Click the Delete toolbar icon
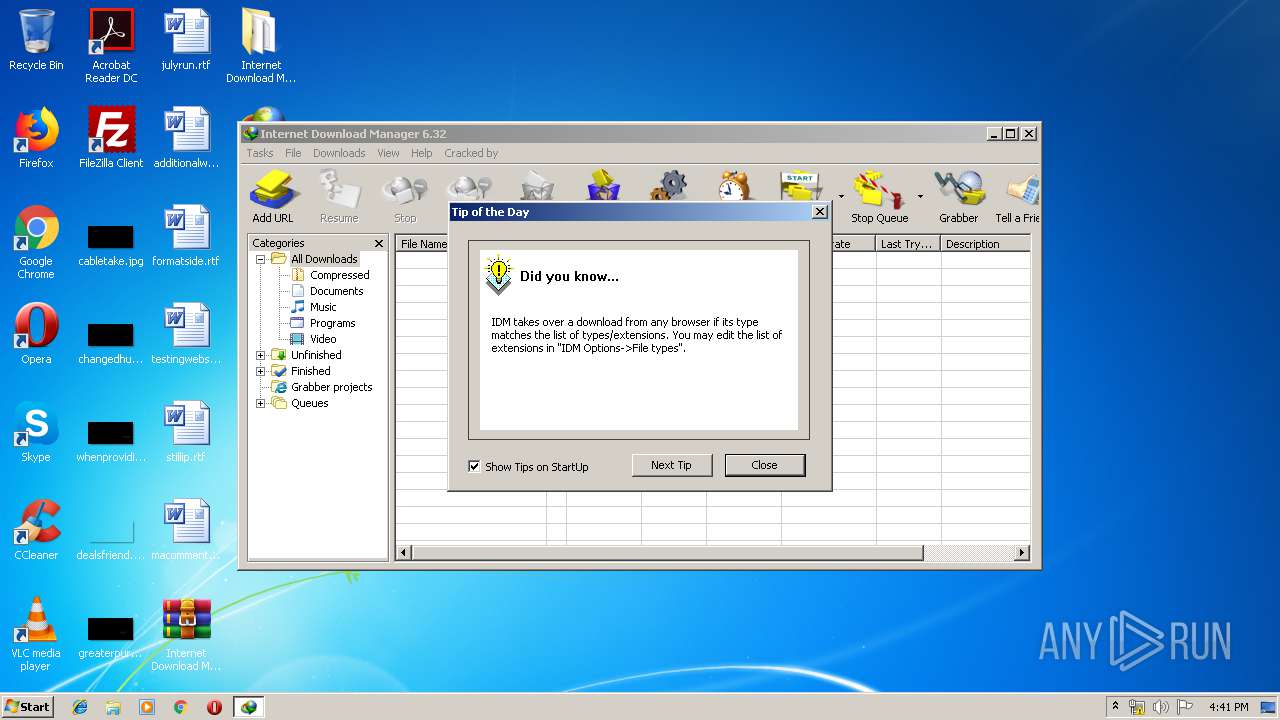1280x720 pixels. click(538, 187)
